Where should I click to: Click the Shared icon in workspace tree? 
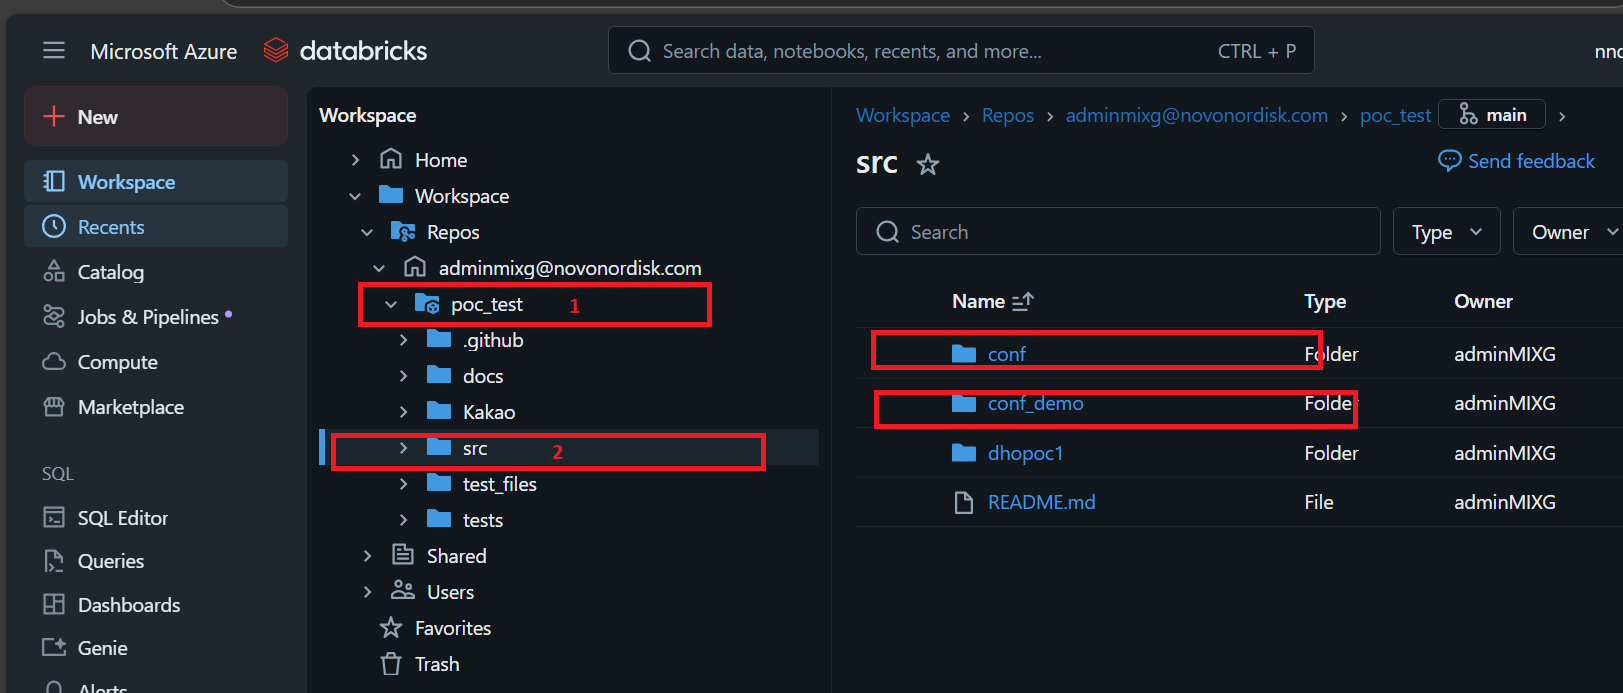[x=403, y=555]
